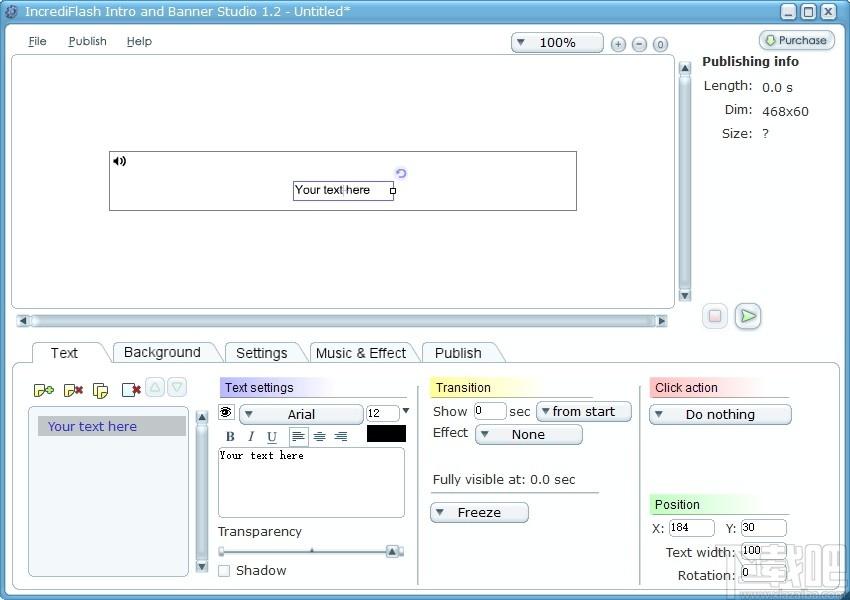This screenshot has height=600, width=850.
Task: Play the banner preview
Action: [x=748, y=316]
